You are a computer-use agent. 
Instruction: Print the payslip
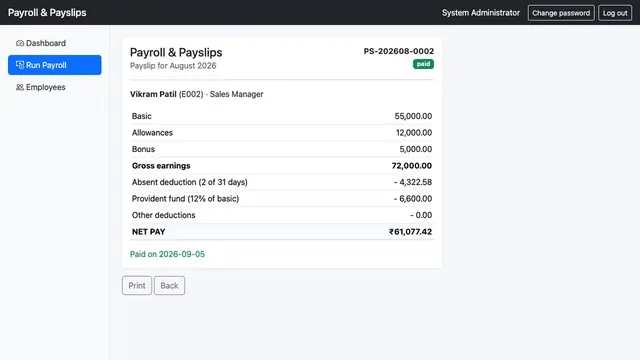137,285
